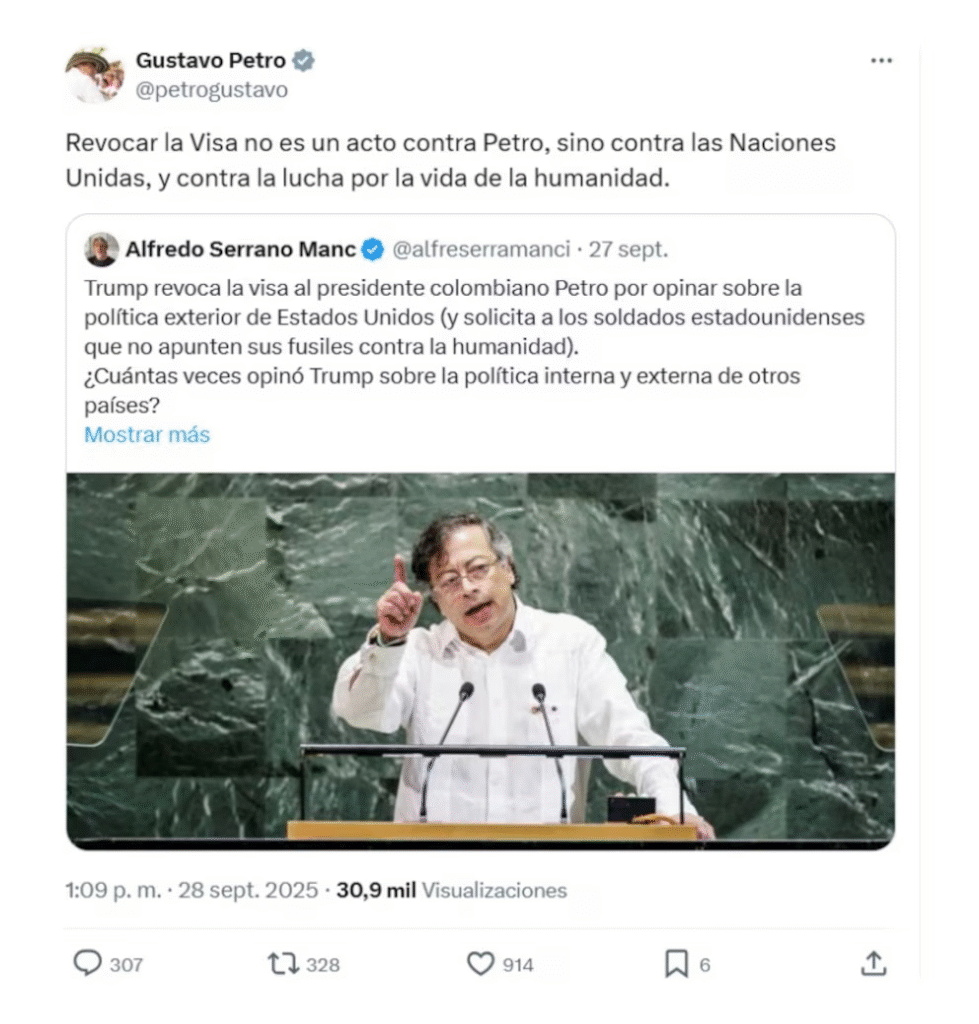Click Gustavo Petro's verified badge
This screenshot has height=1024, width=979.
coord(303,60)
